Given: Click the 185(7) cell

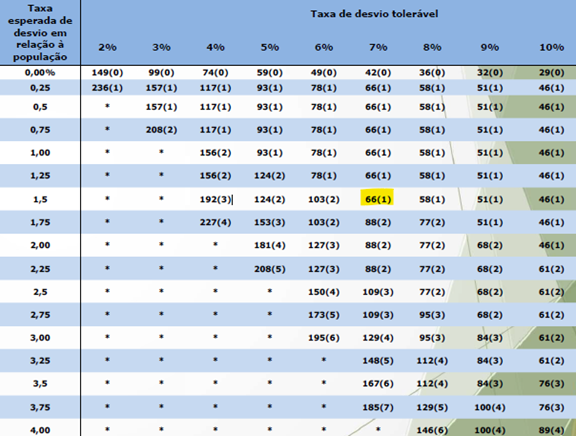Looking at the screenshot, I should (x=378, y=407).
